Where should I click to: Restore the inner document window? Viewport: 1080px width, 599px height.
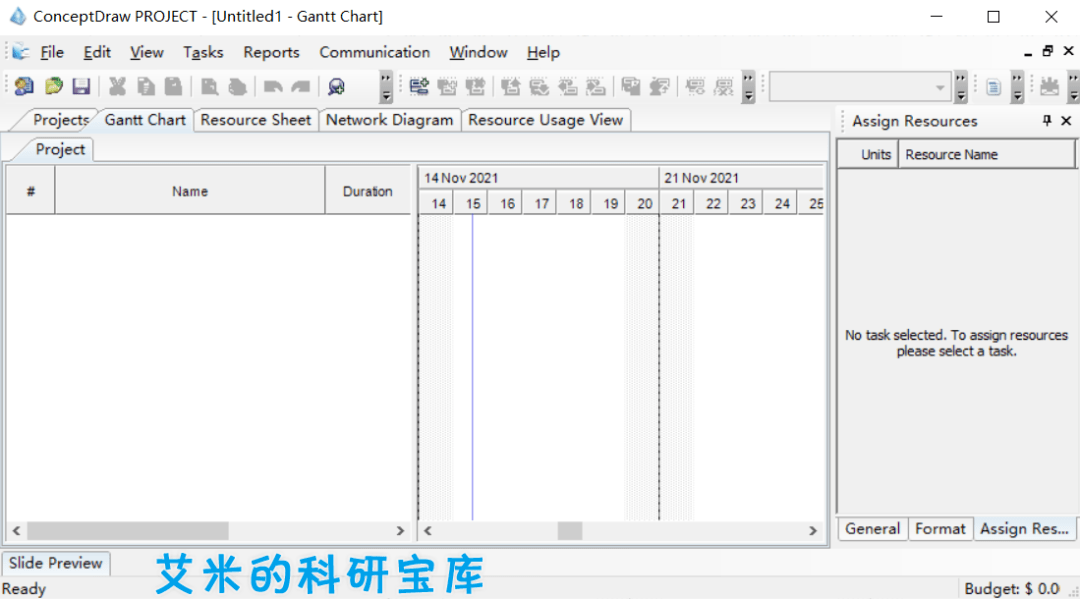pos(1048,51)
